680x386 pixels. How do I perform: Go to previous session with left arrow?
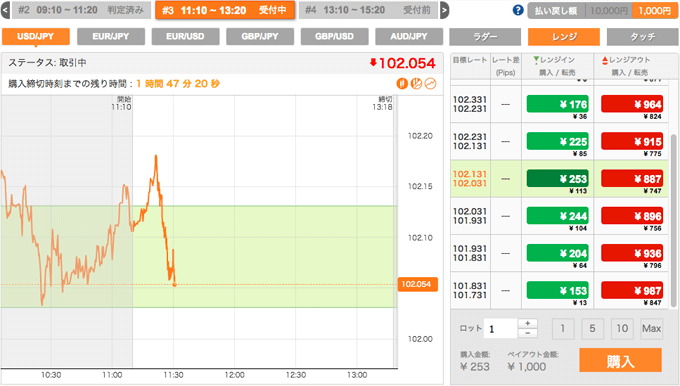pyautogui.click(x=5, y=10)
